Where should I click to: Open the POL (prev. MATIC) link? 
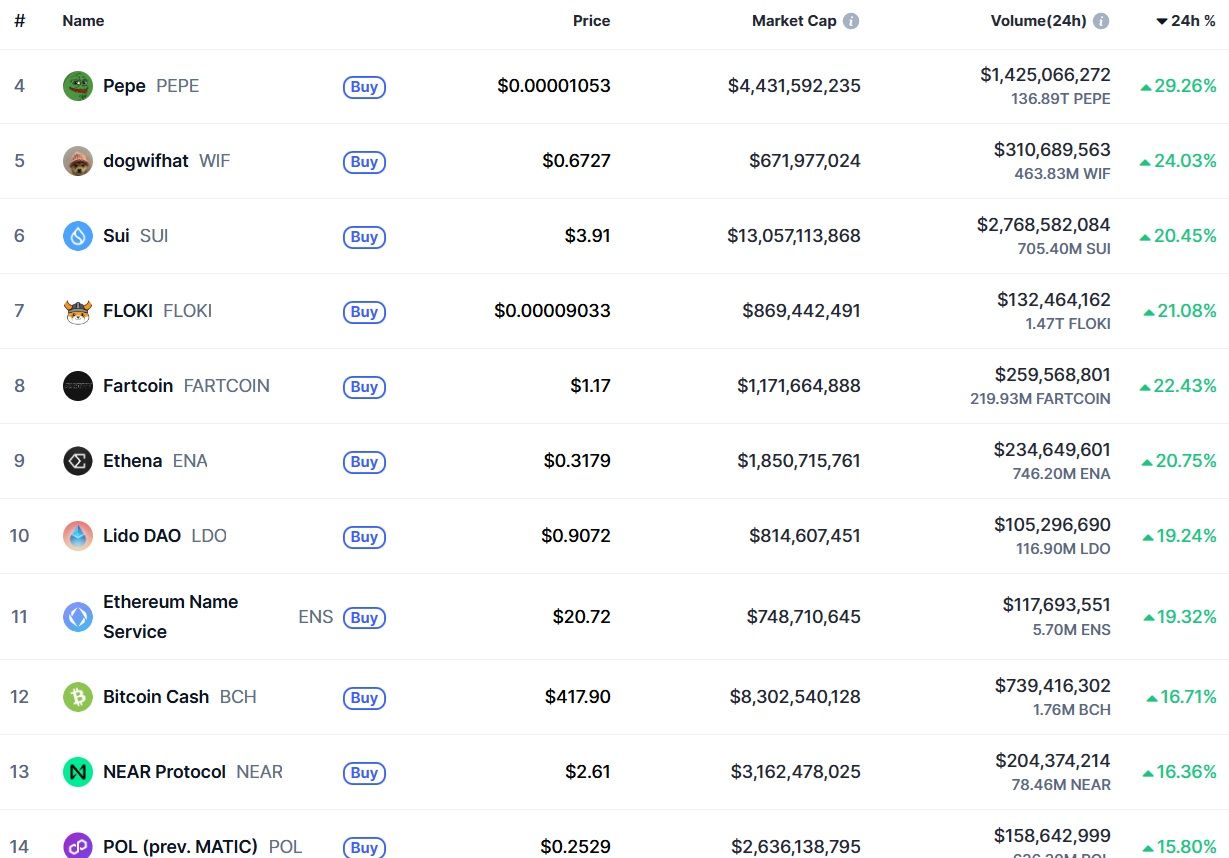coord(180,847)
